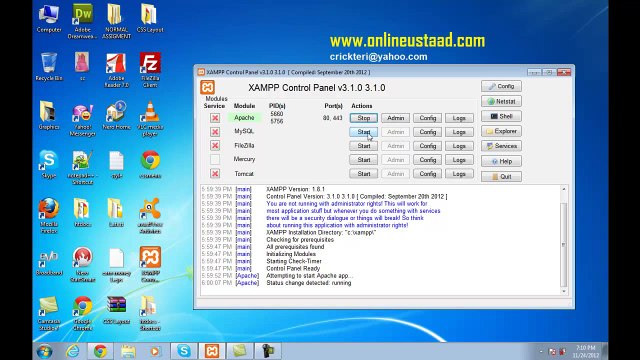The width and height of the screenshot is (640, 360).
Task: Select the Mozilla Firefox desktop icon
Action: (x=49, y=216)
